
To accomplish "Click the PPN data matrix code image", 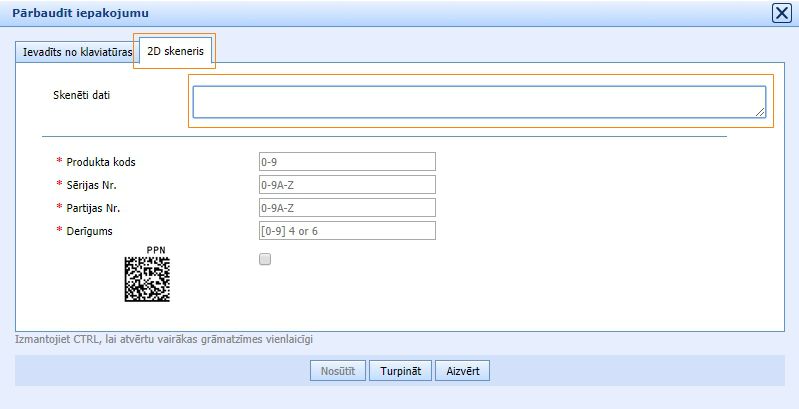I will (x=147, y=280).
